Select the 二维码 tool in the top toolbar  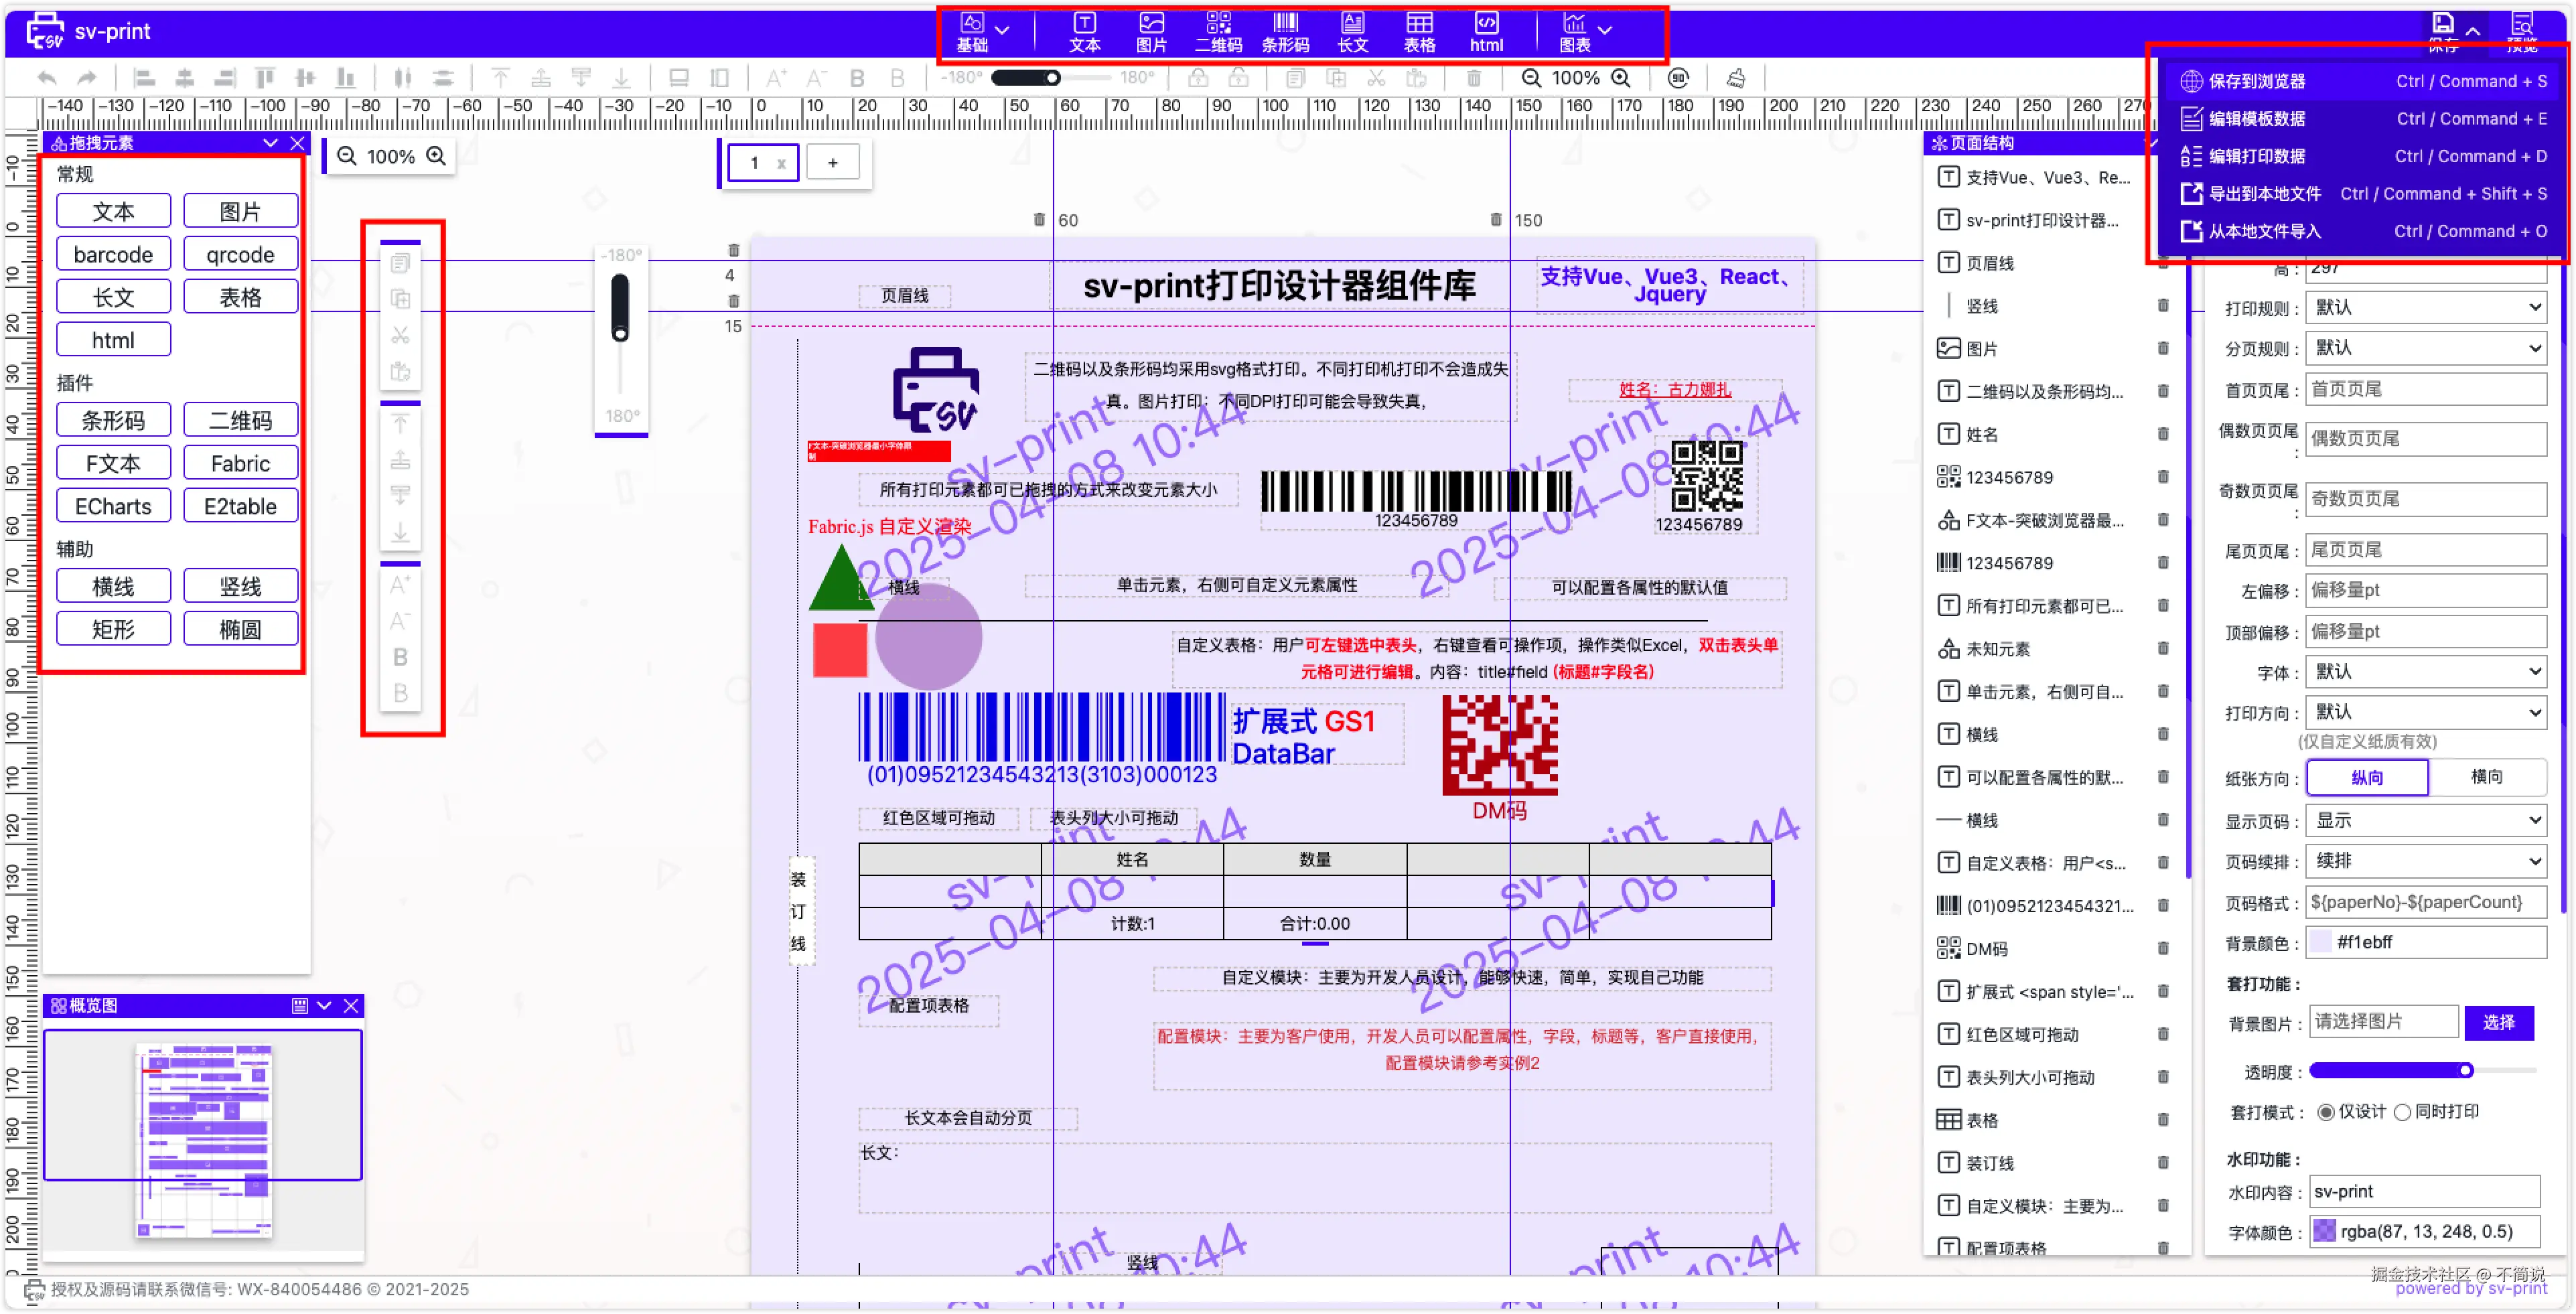tap(1218, 30)
